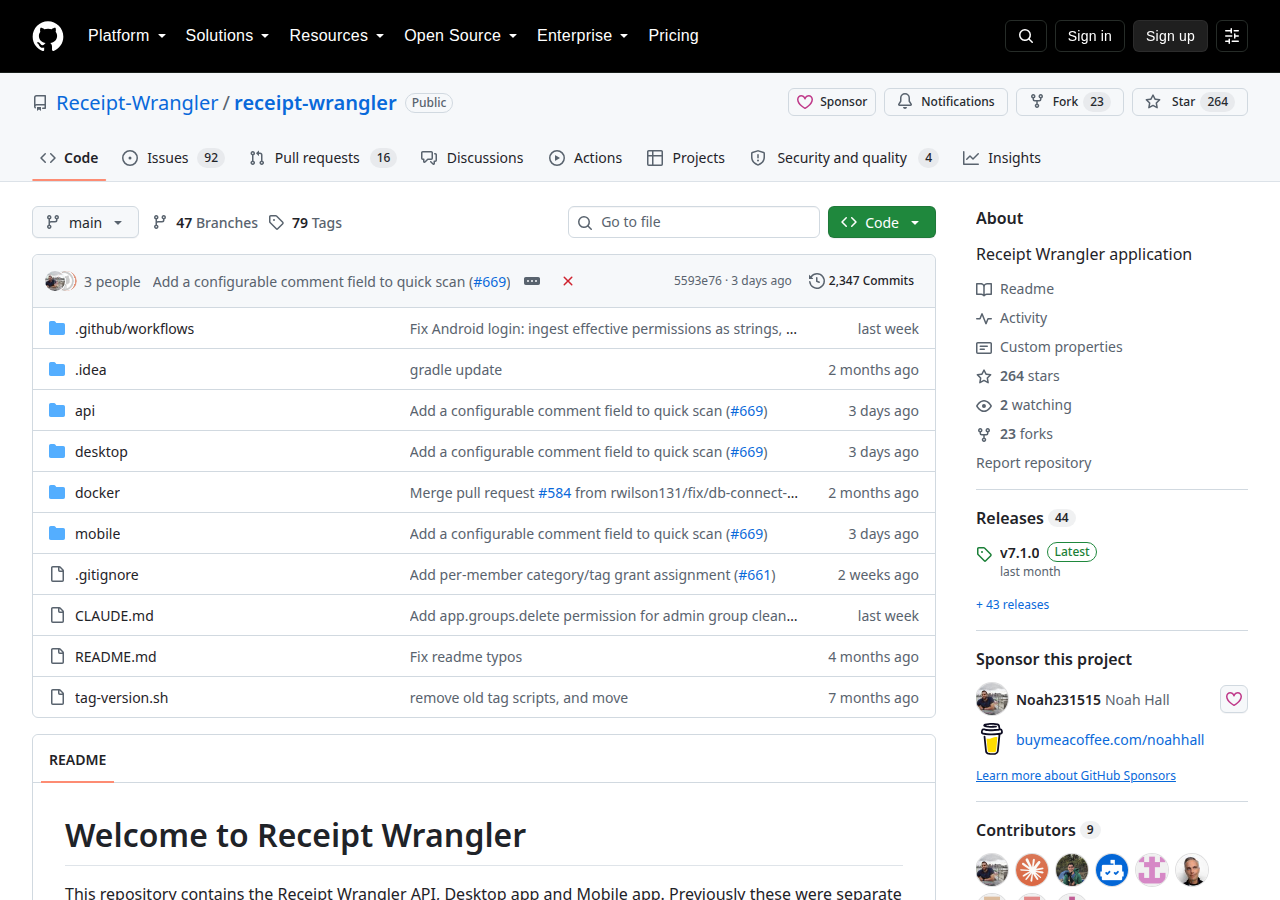Open the appearance settings icon in header

click(x=1232, y=36)
